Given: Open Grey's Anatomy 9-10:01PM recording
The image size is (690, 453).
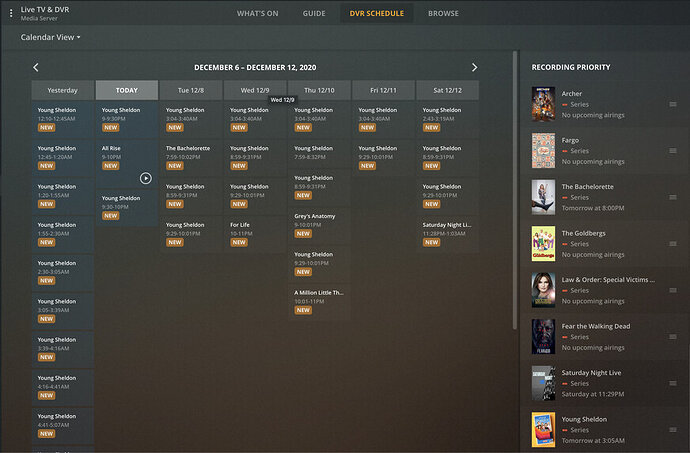Looking at the screenshot, I should coord(319,226).
